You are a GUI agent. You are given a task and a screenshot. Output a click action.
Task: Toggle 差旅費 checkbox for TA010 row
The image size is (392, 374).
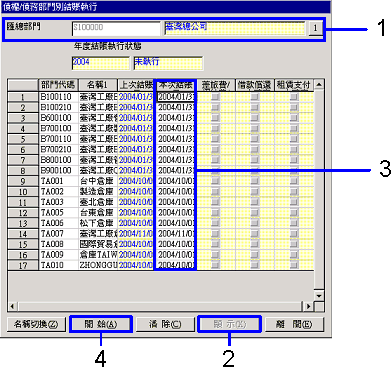[216, 265]
